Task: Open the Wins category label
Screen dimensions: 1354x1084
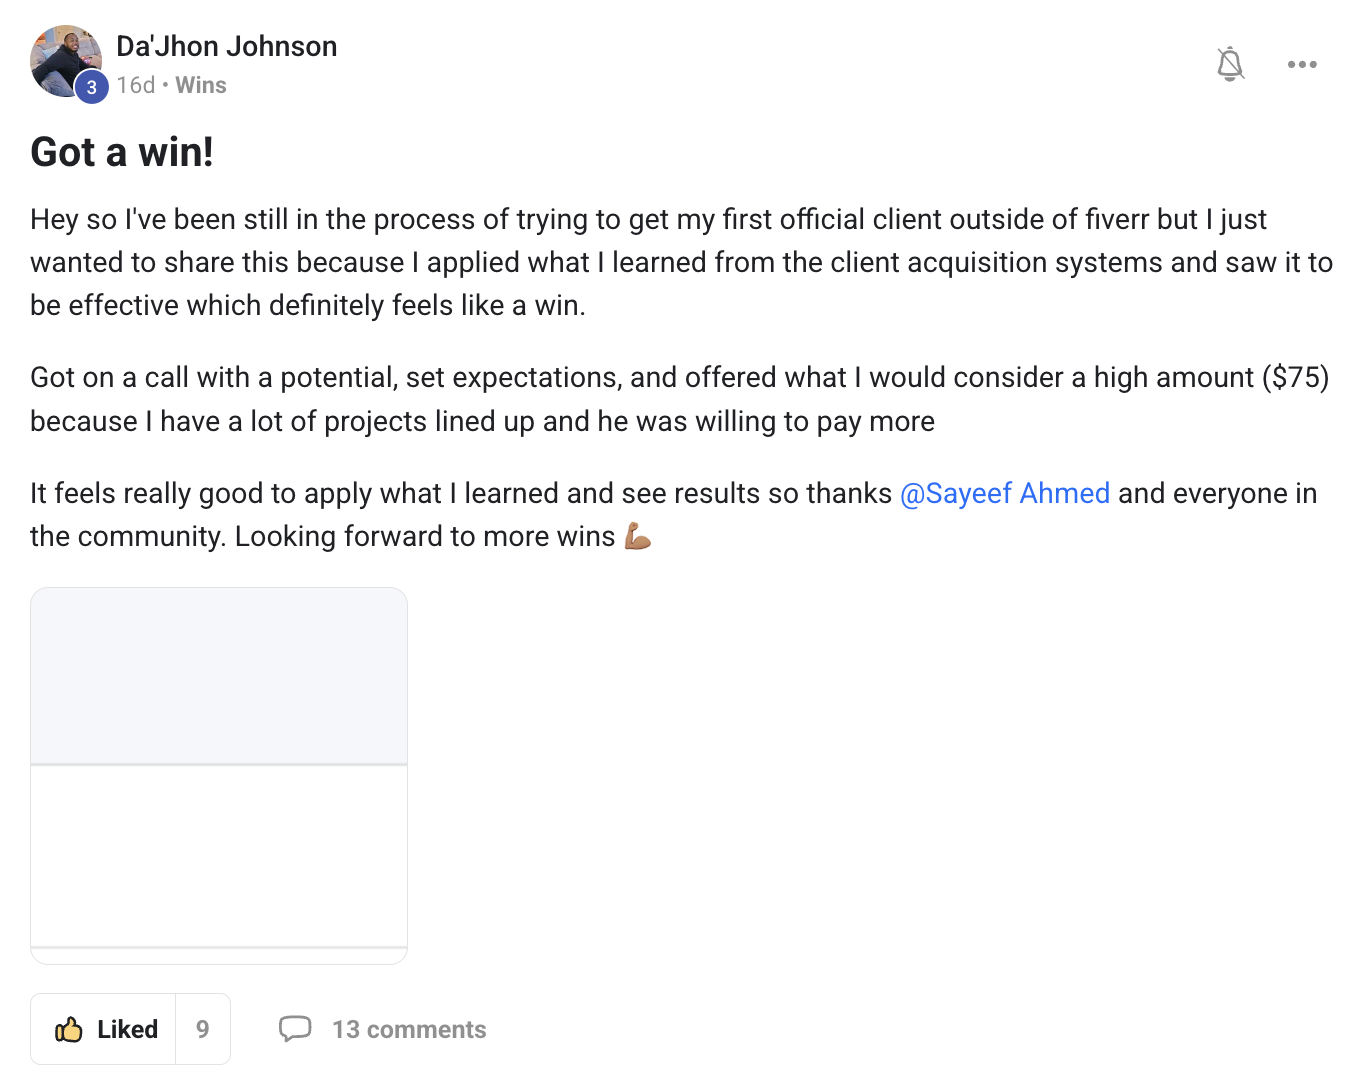Action: [x=201, y=85]
